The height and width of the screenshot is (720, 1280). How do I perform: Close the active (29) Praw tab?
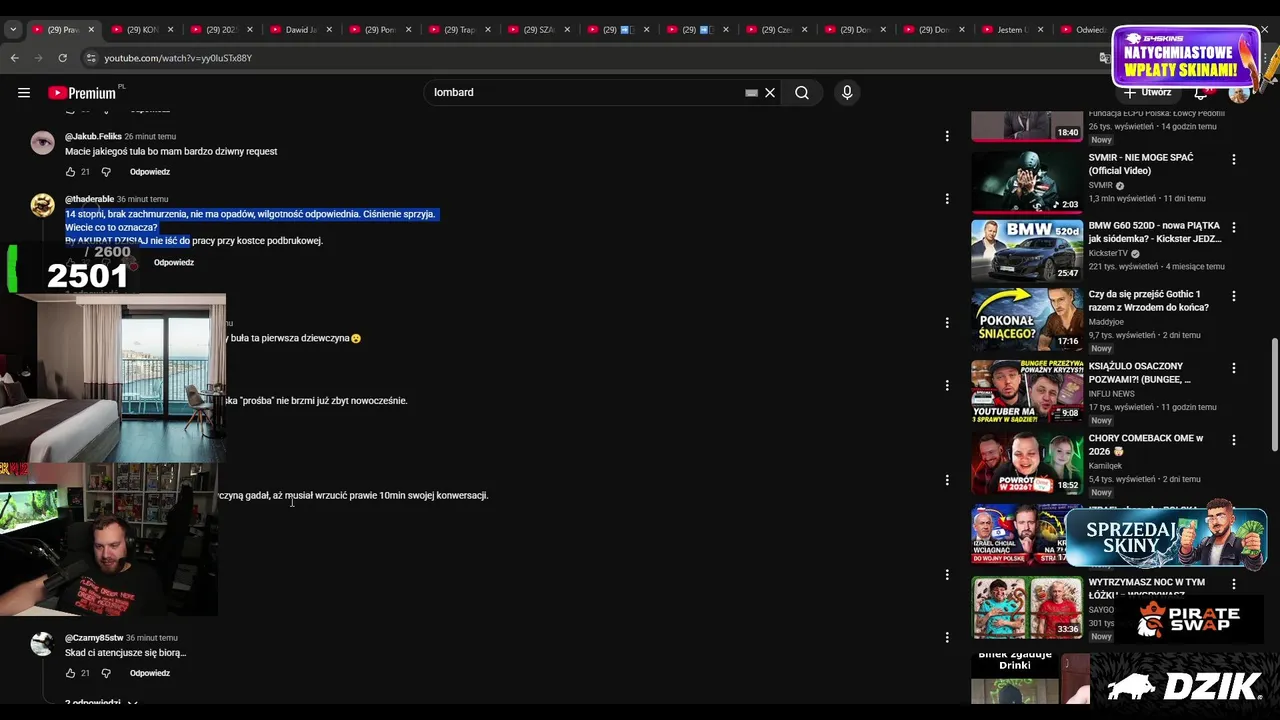(x=90, y=30)
